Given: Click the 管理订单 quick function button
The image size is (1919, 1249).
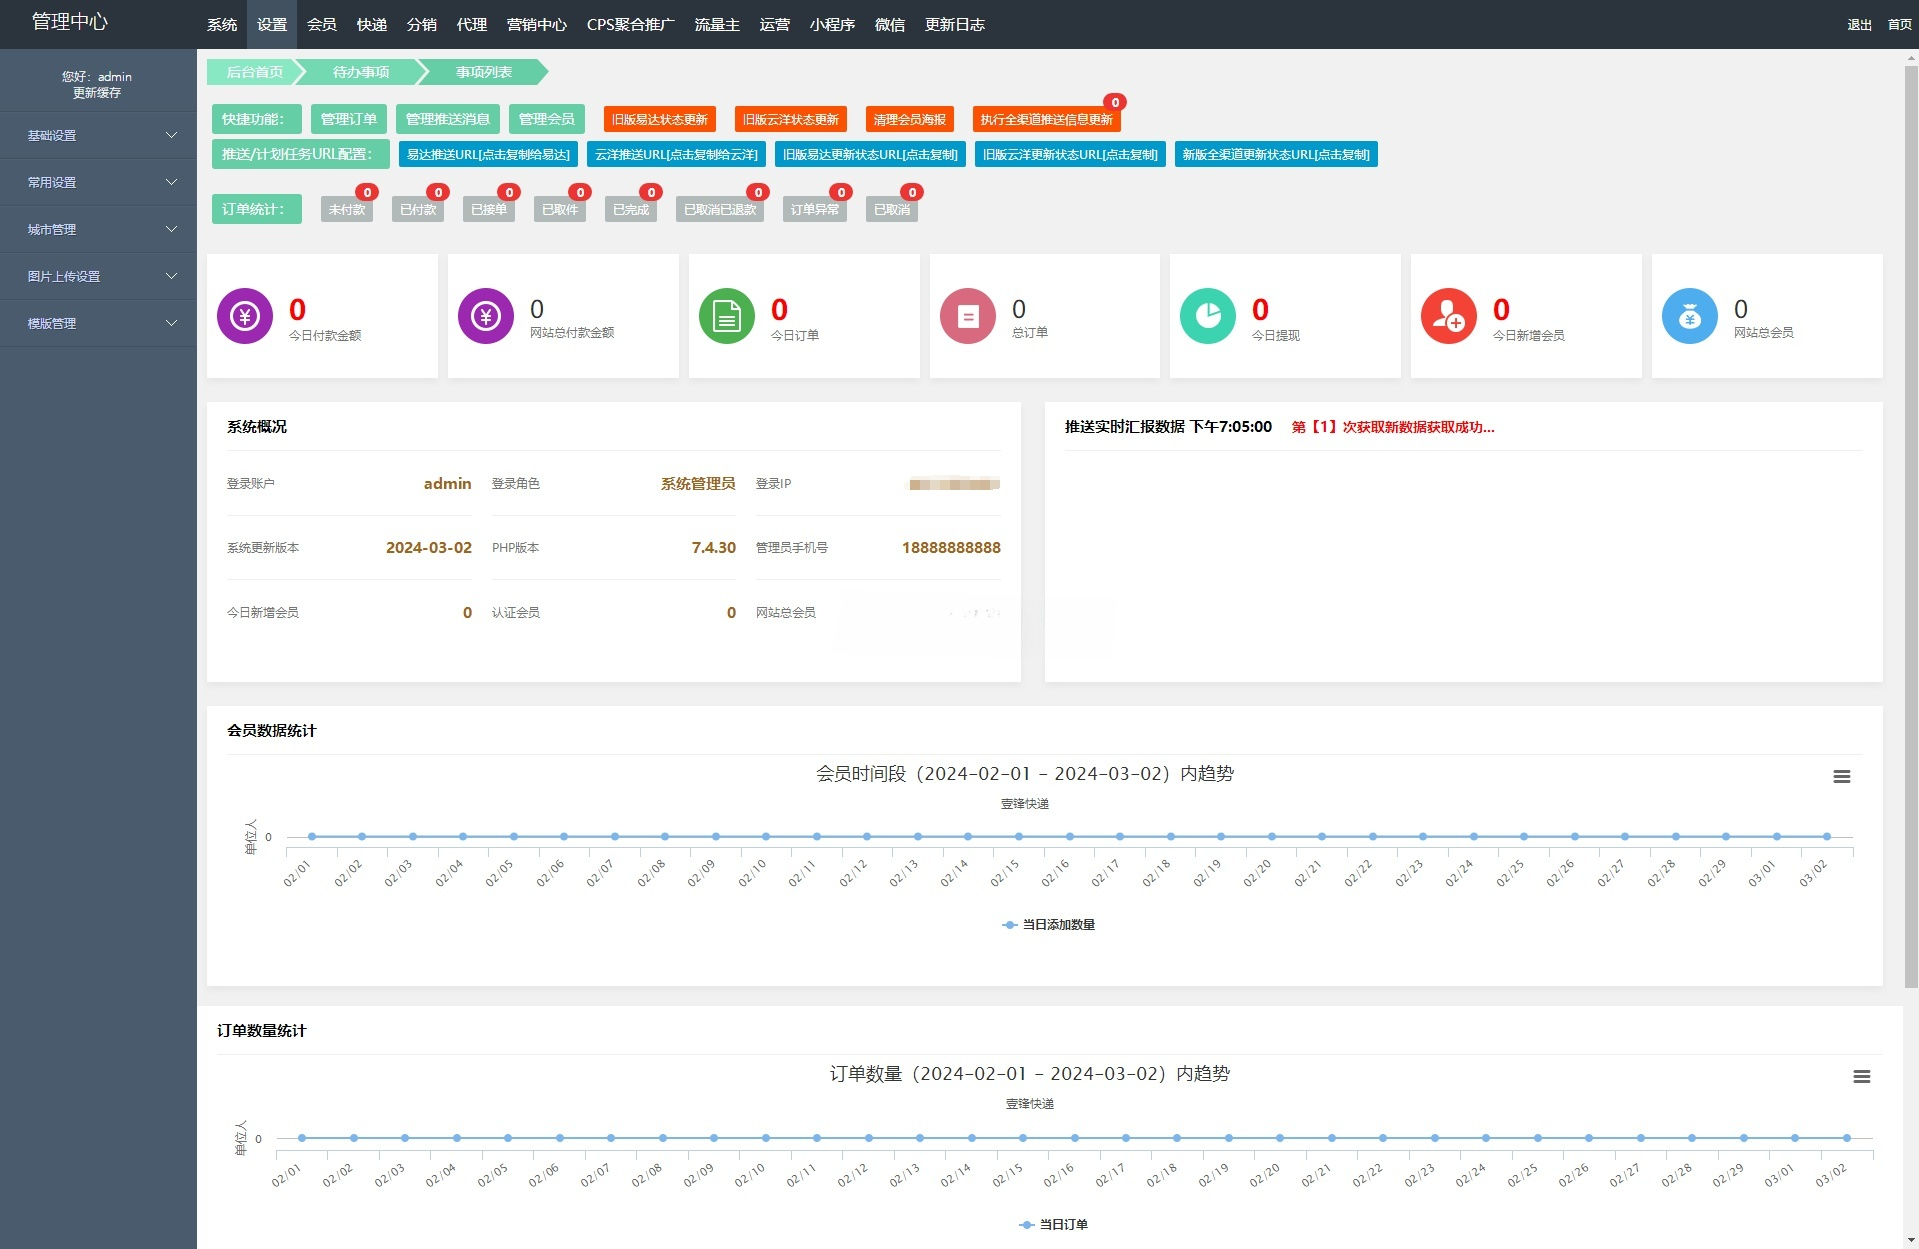Looking at the screenshot, I should pos(348,118).
